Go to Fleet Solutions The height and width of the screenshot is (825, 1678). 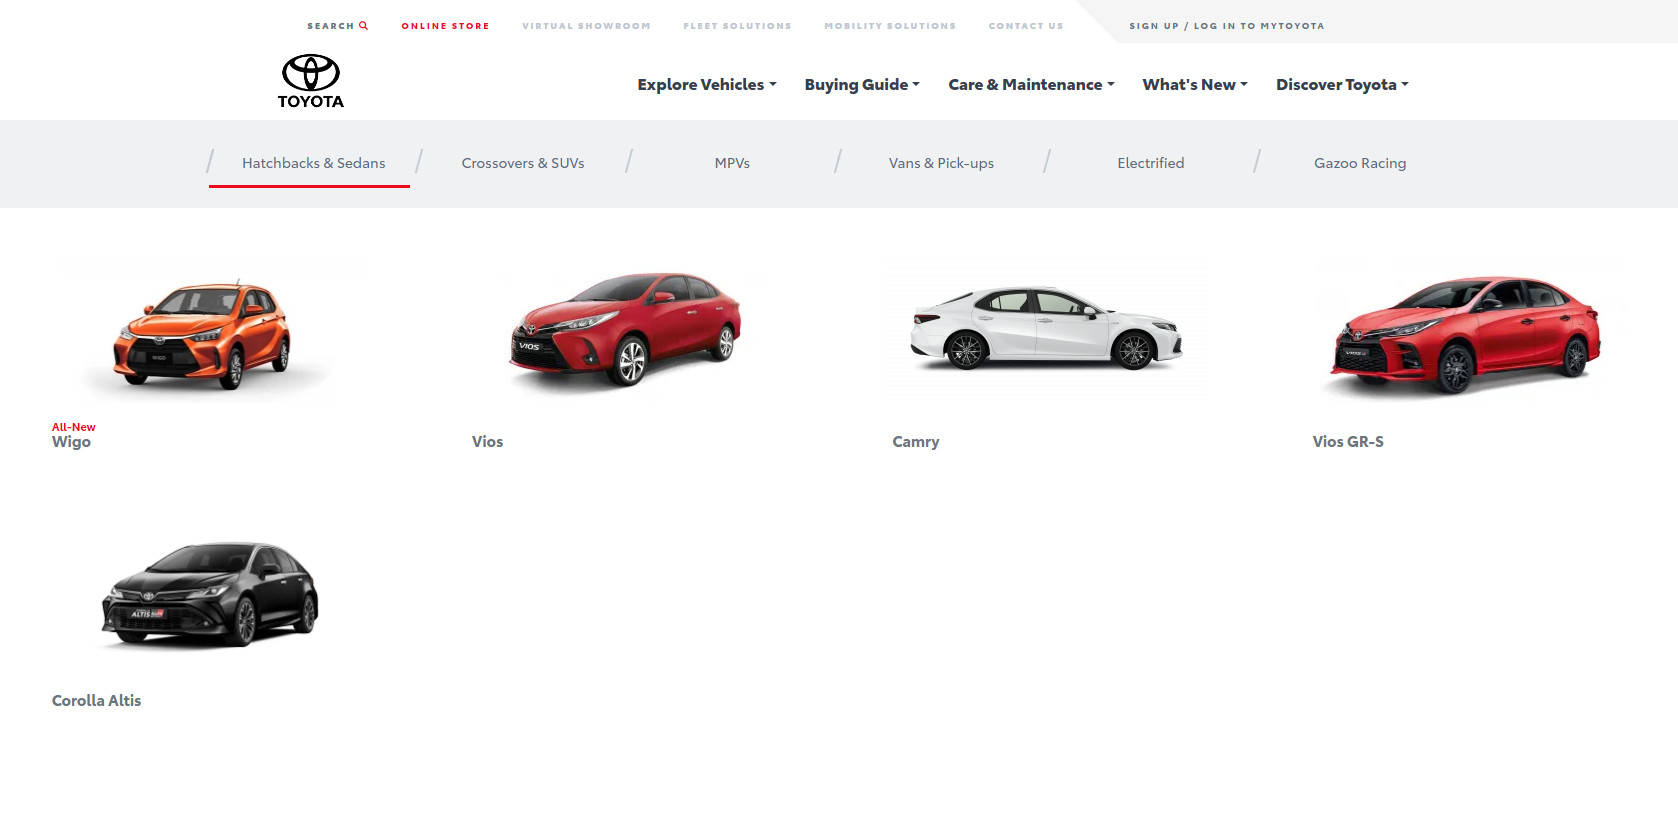pos(737,26)
